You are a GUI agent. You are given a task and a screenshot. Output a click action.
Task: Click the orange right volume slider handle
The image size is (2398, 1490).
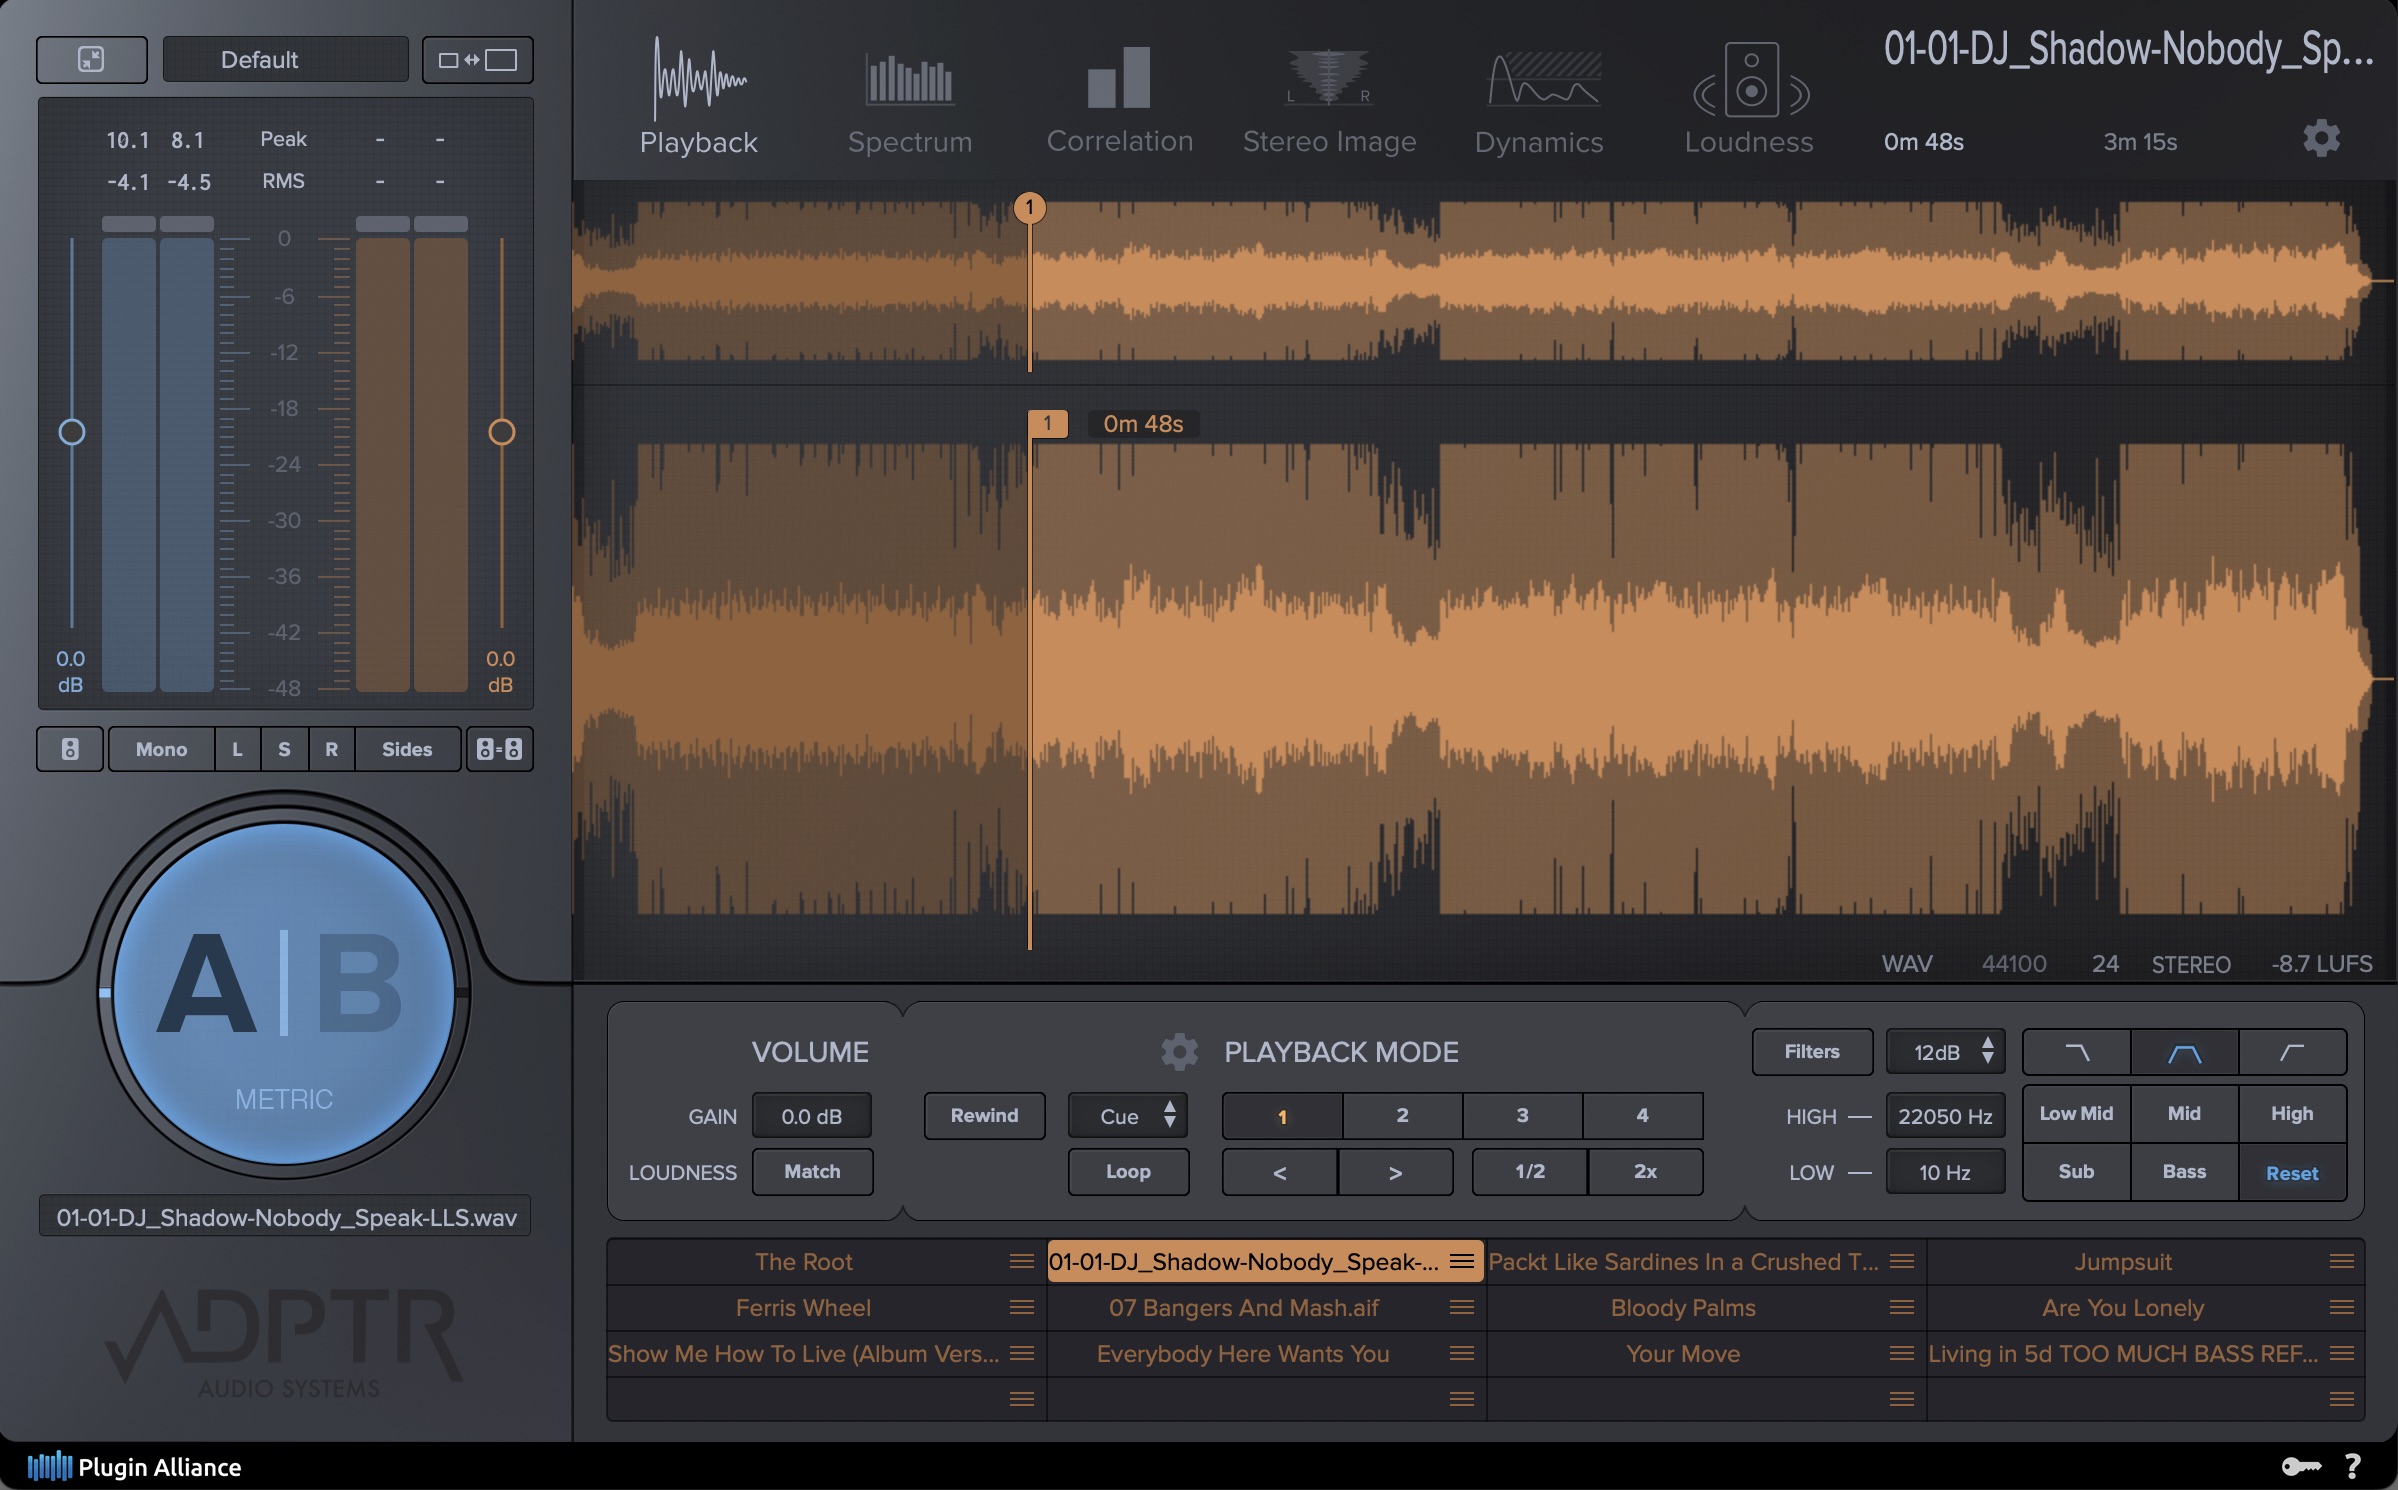[501, 432]
